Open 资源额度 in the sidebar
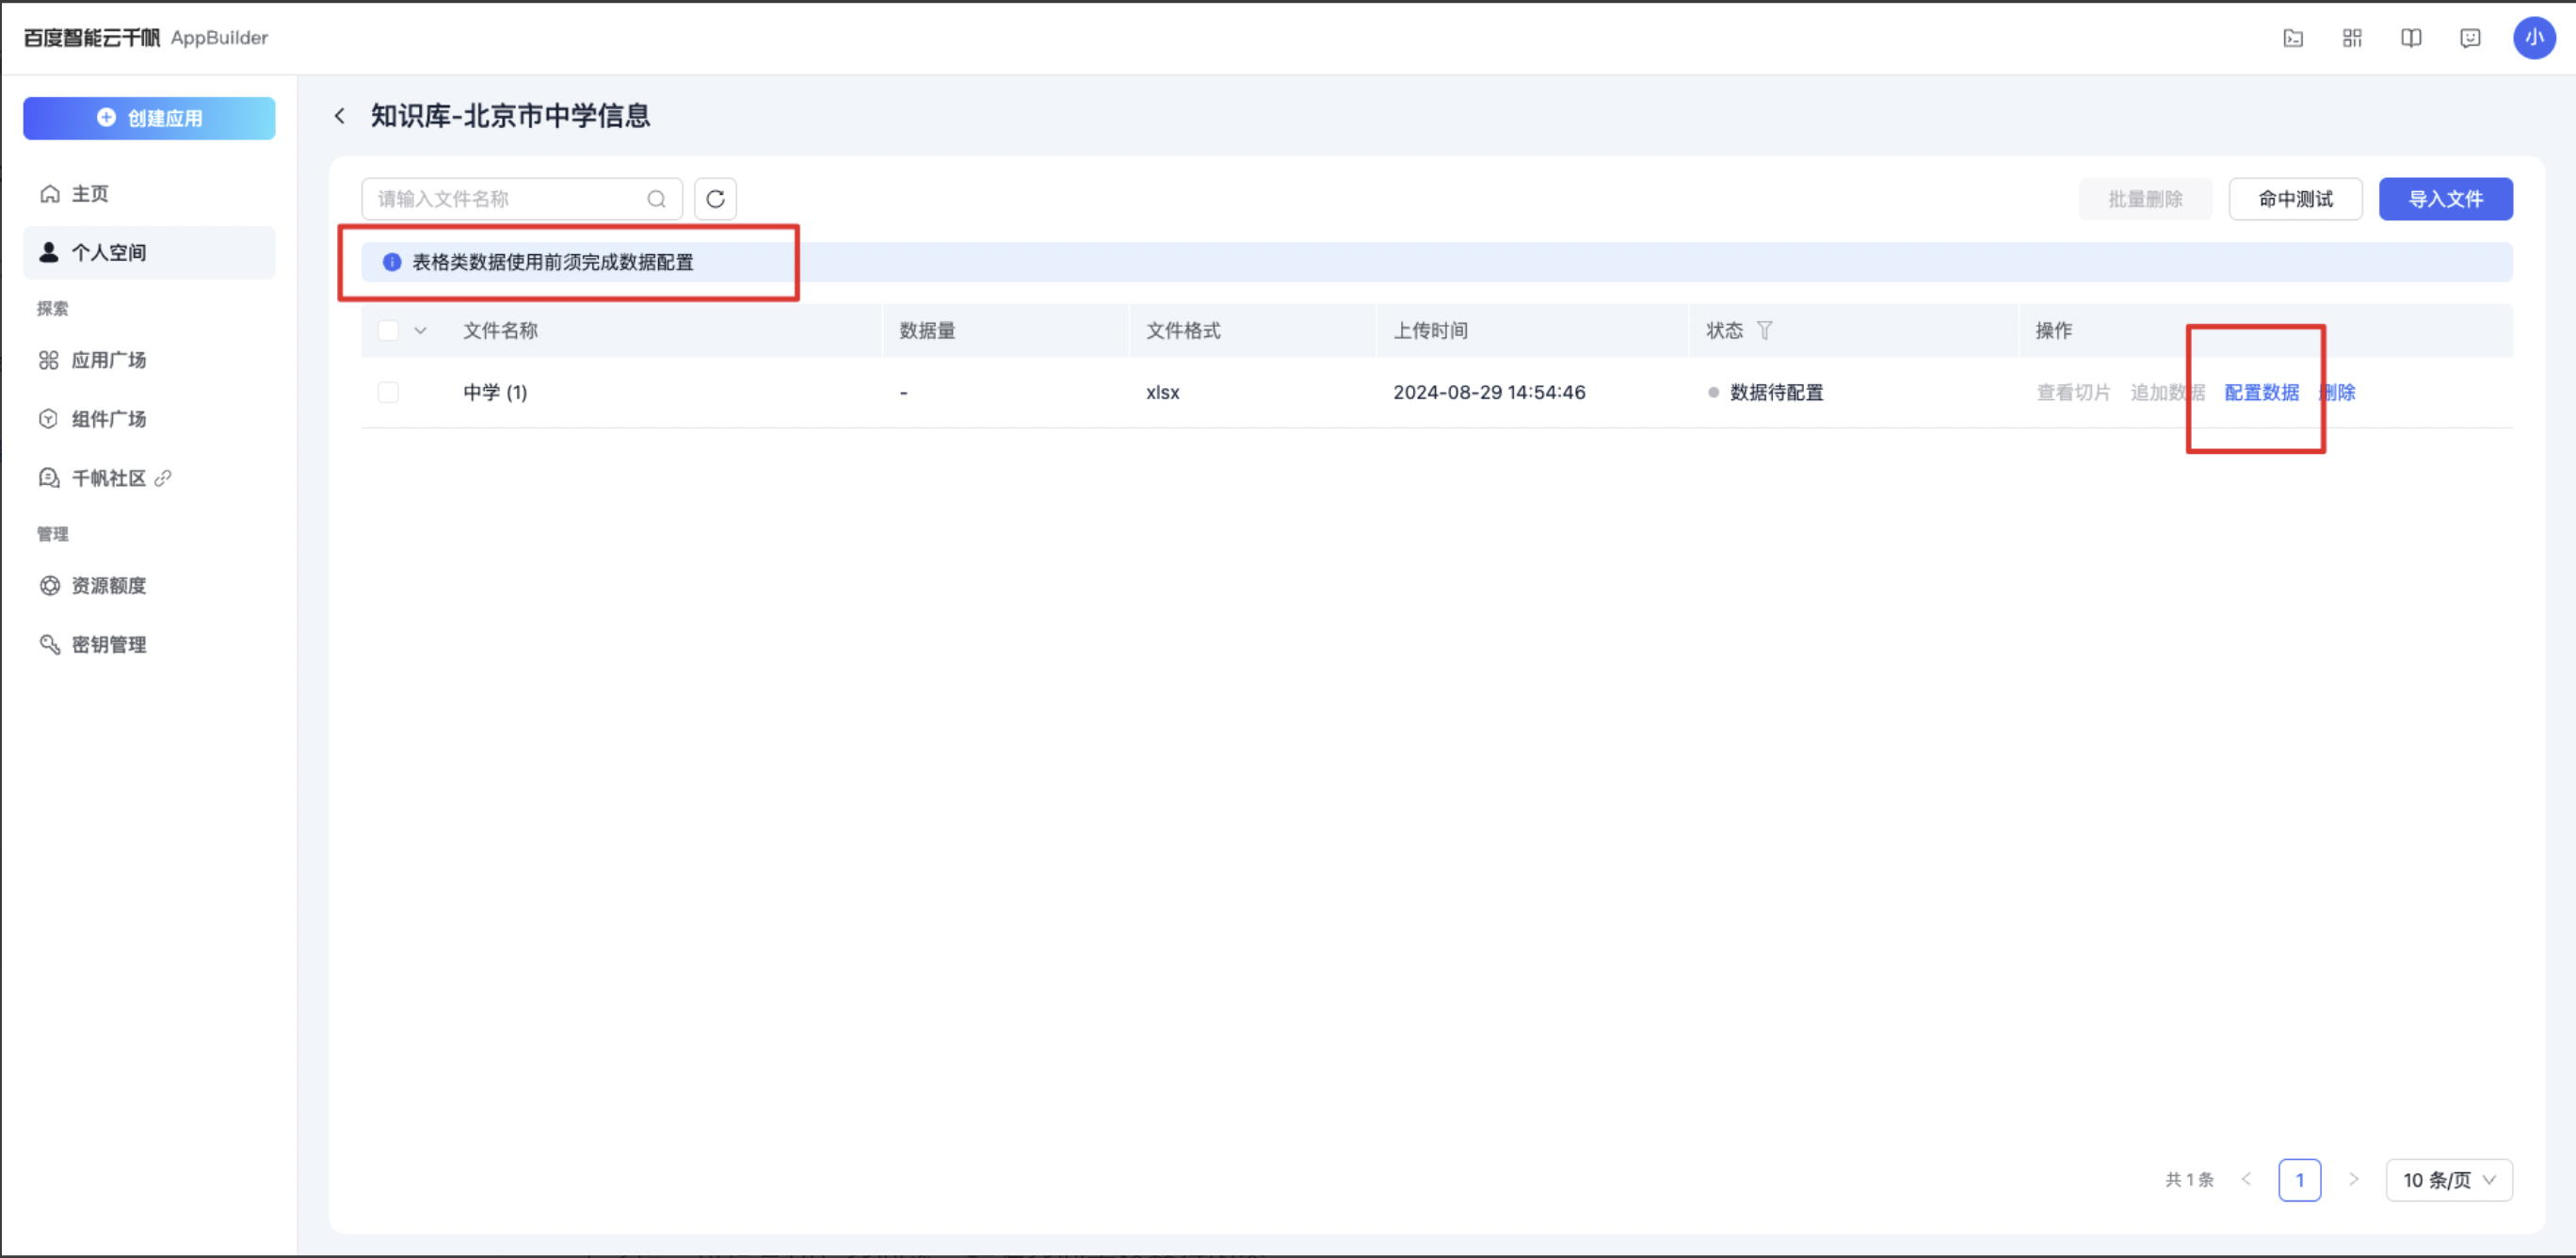This screenshot has height=1258, width=2576. [149, 586]
